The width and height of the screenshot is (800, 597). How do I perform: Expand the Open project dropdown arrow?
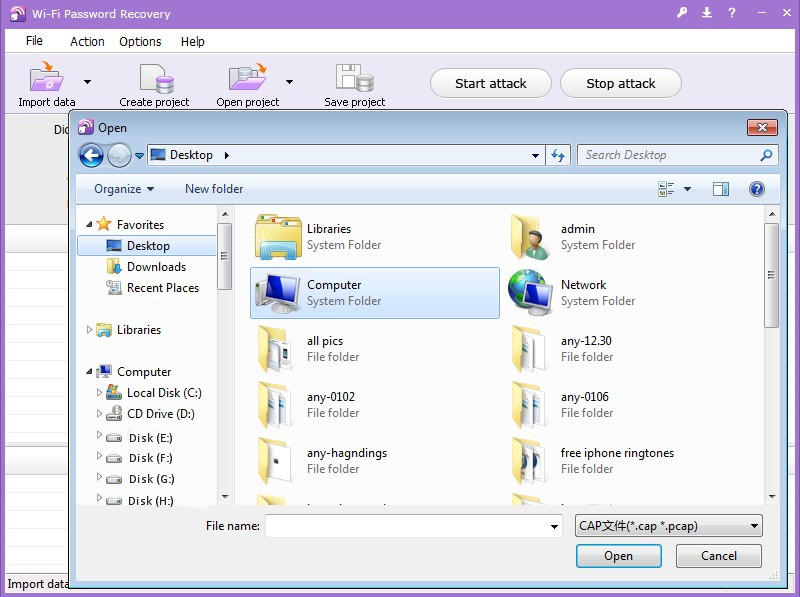289,82
